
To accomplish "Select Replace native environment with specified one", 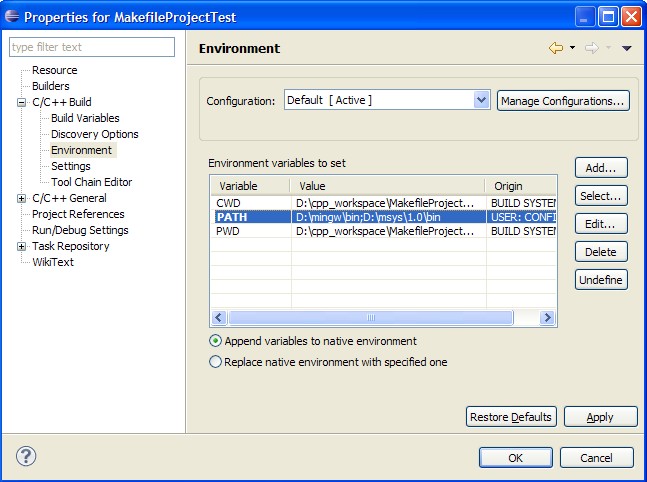I will pos(215,362).
